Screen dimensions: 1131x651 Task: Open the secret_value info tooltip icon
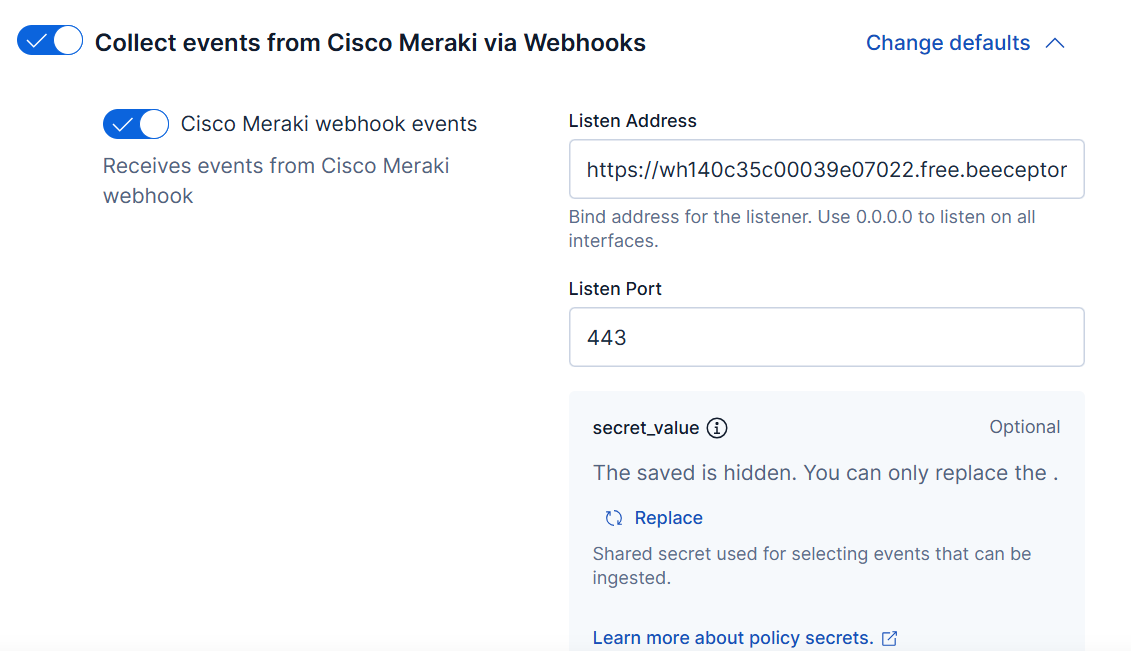[x=717, y=428]
